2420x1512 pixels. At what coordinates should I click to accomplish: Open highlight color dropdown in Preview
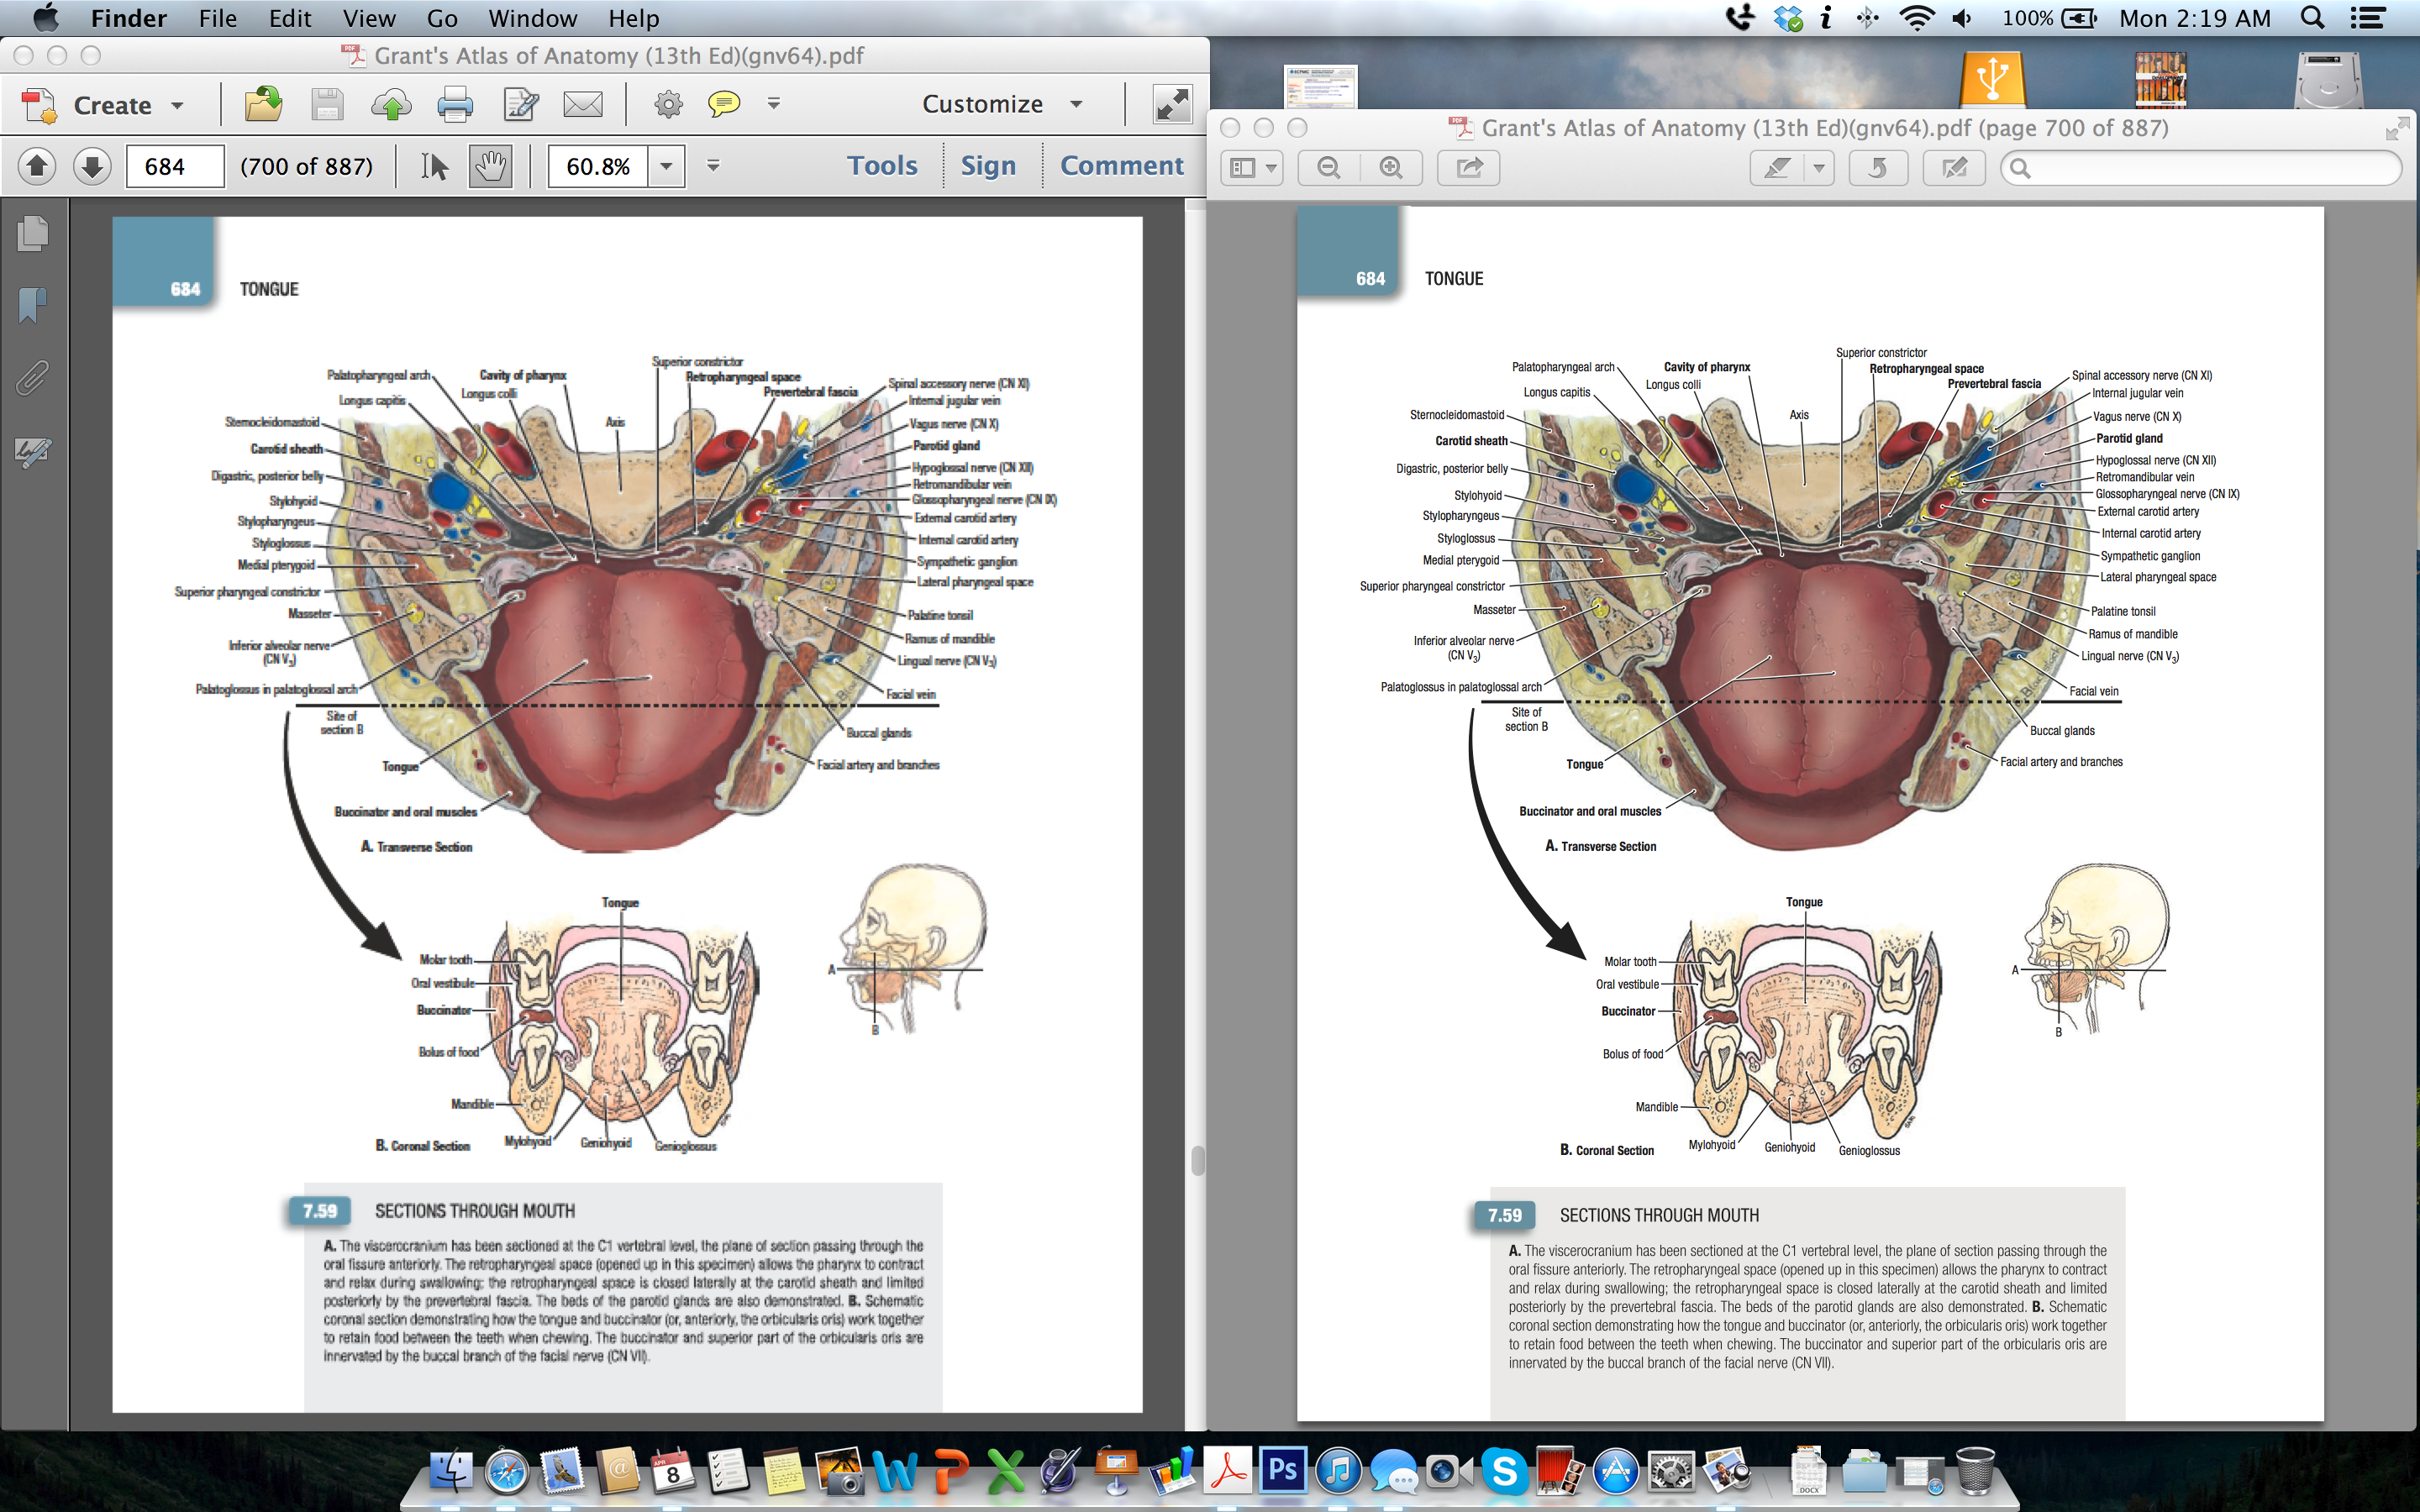(1819, 168)
